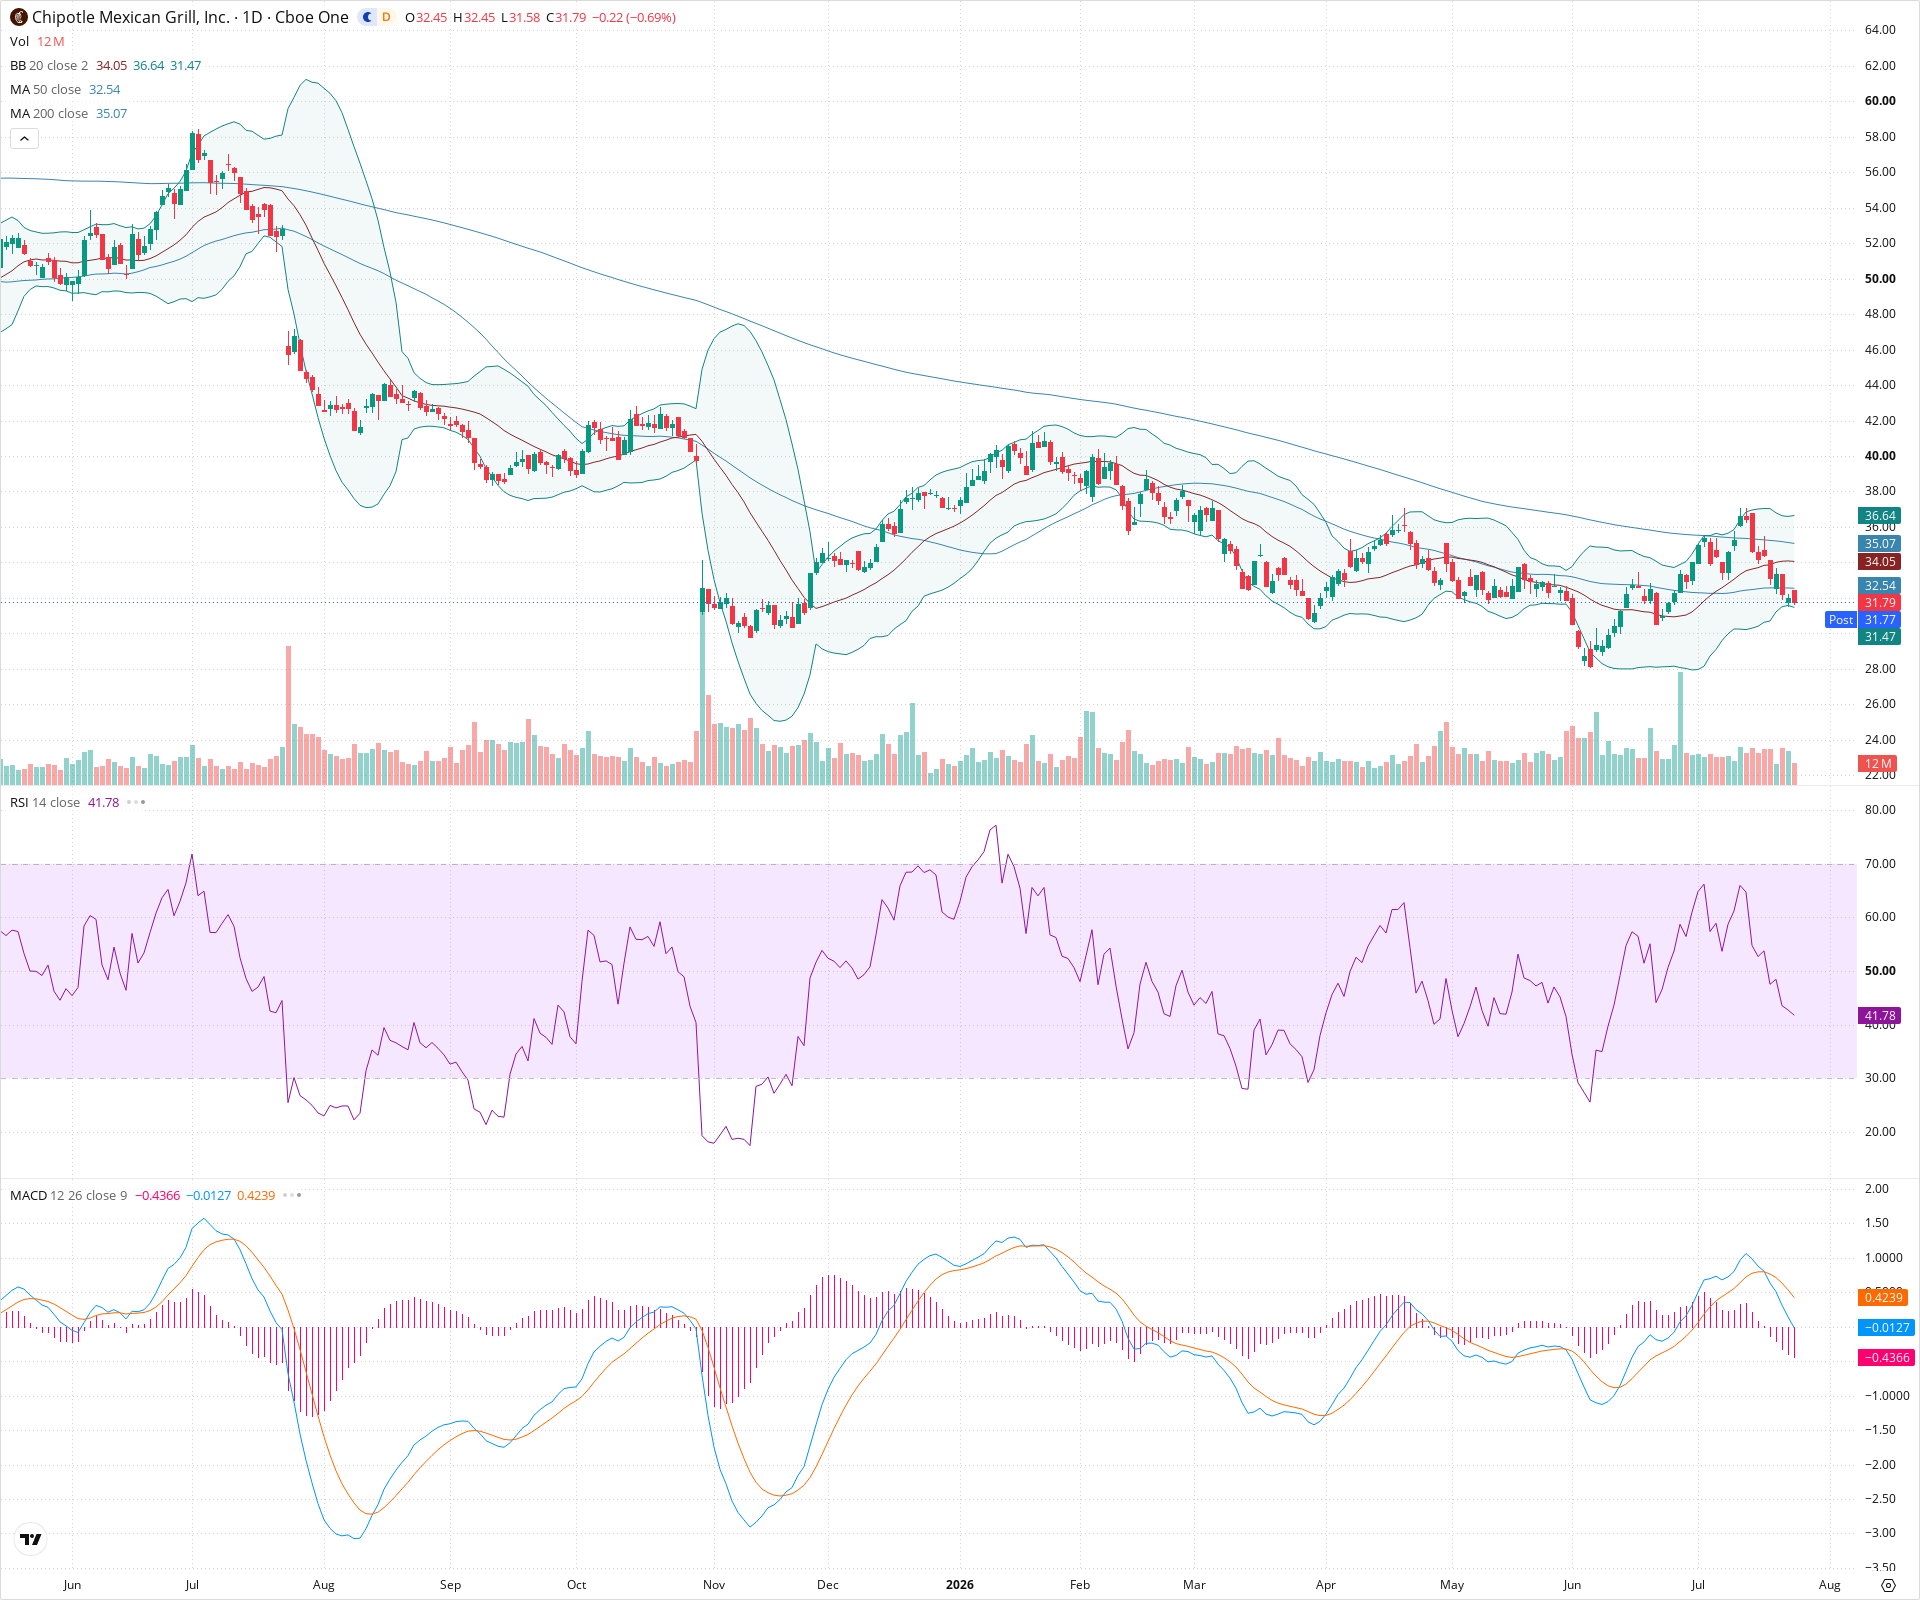Viewport: 1920px width, 1600px height.
Task: Click the 32.54 MA 50 price label
Action: tap(1879, 586)
